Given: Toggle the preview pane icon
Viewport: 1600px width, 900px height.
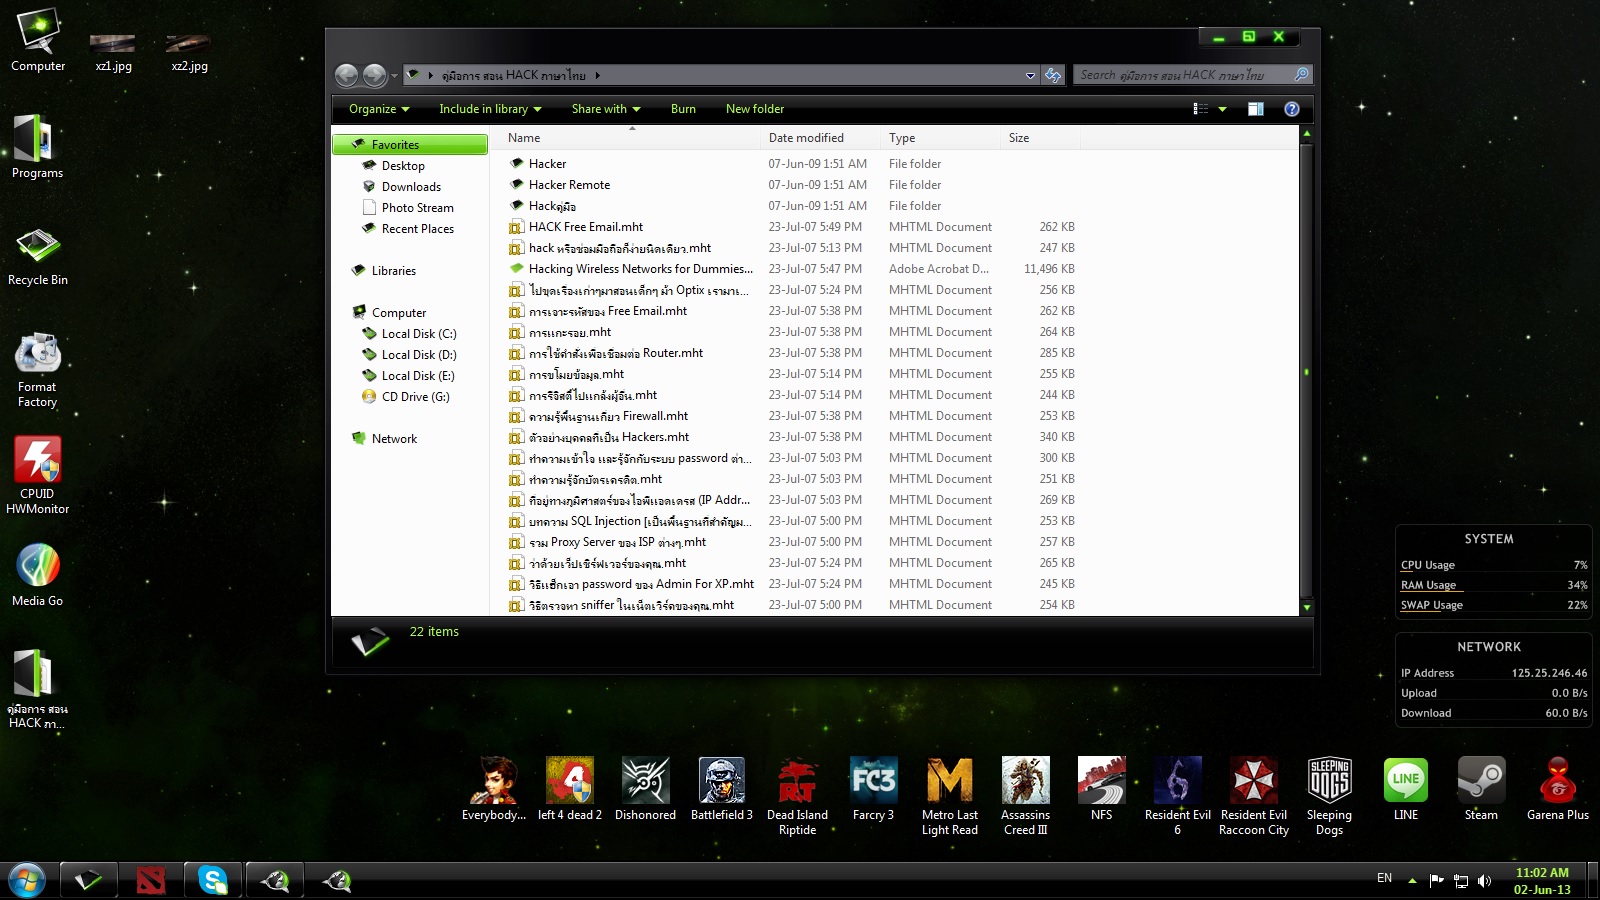Looking at the screenshot, I should coord(1256,109).
